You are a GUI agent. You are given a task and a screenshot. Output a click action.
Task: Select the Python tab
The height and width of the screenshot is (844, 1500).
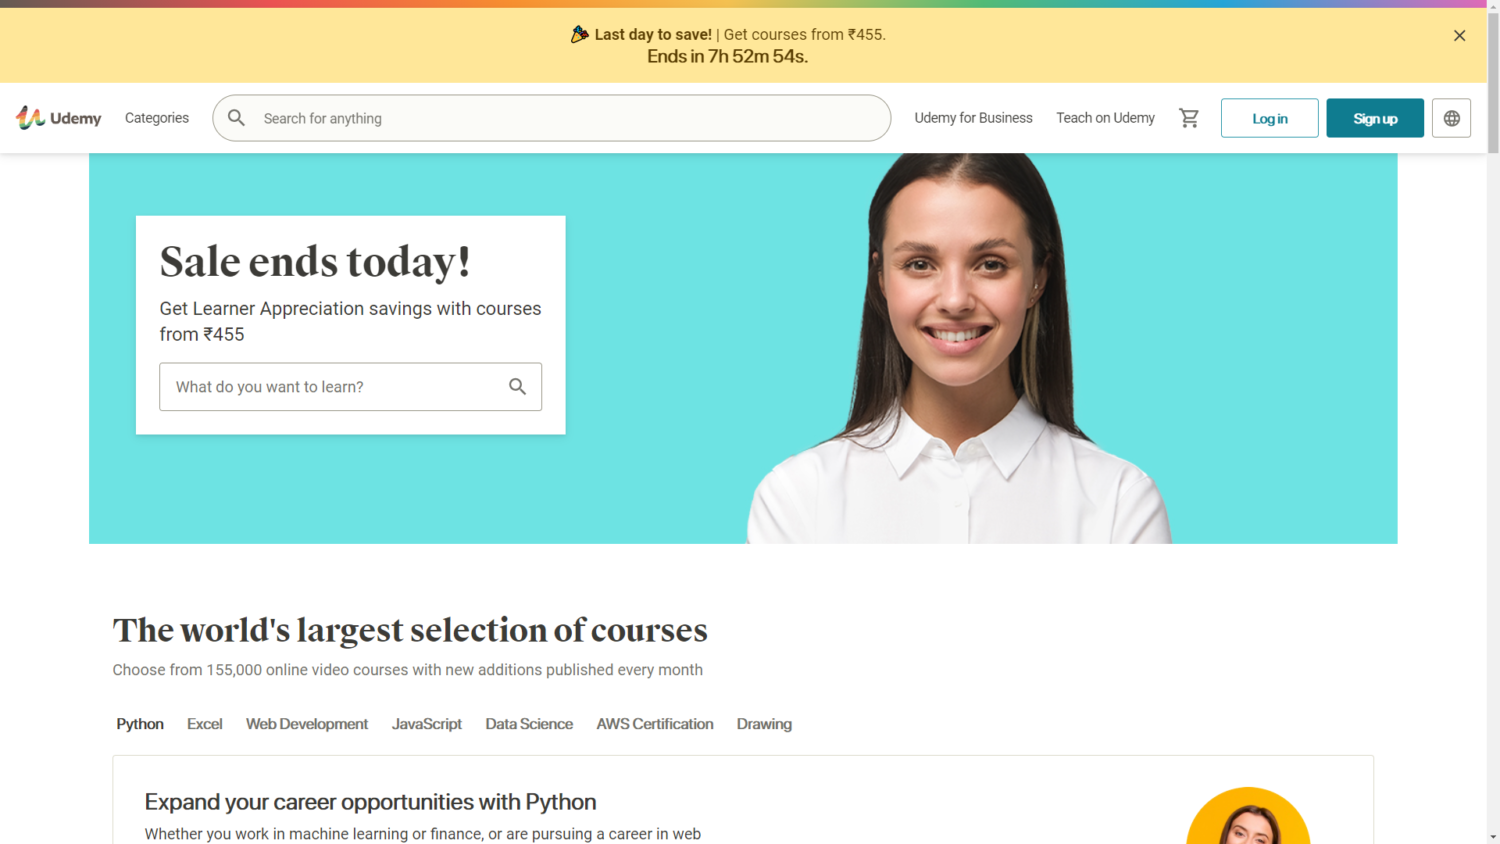pos(140,724)
